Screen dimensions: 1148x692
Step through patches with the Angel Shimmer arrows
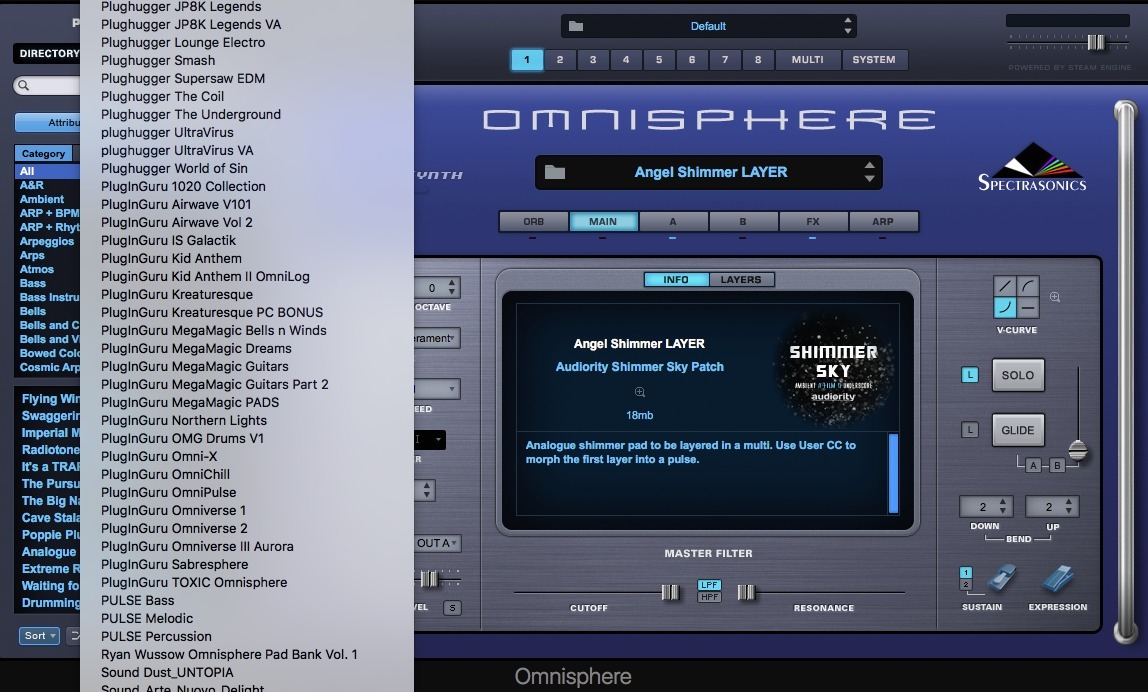pyautogui.click(x=869, y=172)
